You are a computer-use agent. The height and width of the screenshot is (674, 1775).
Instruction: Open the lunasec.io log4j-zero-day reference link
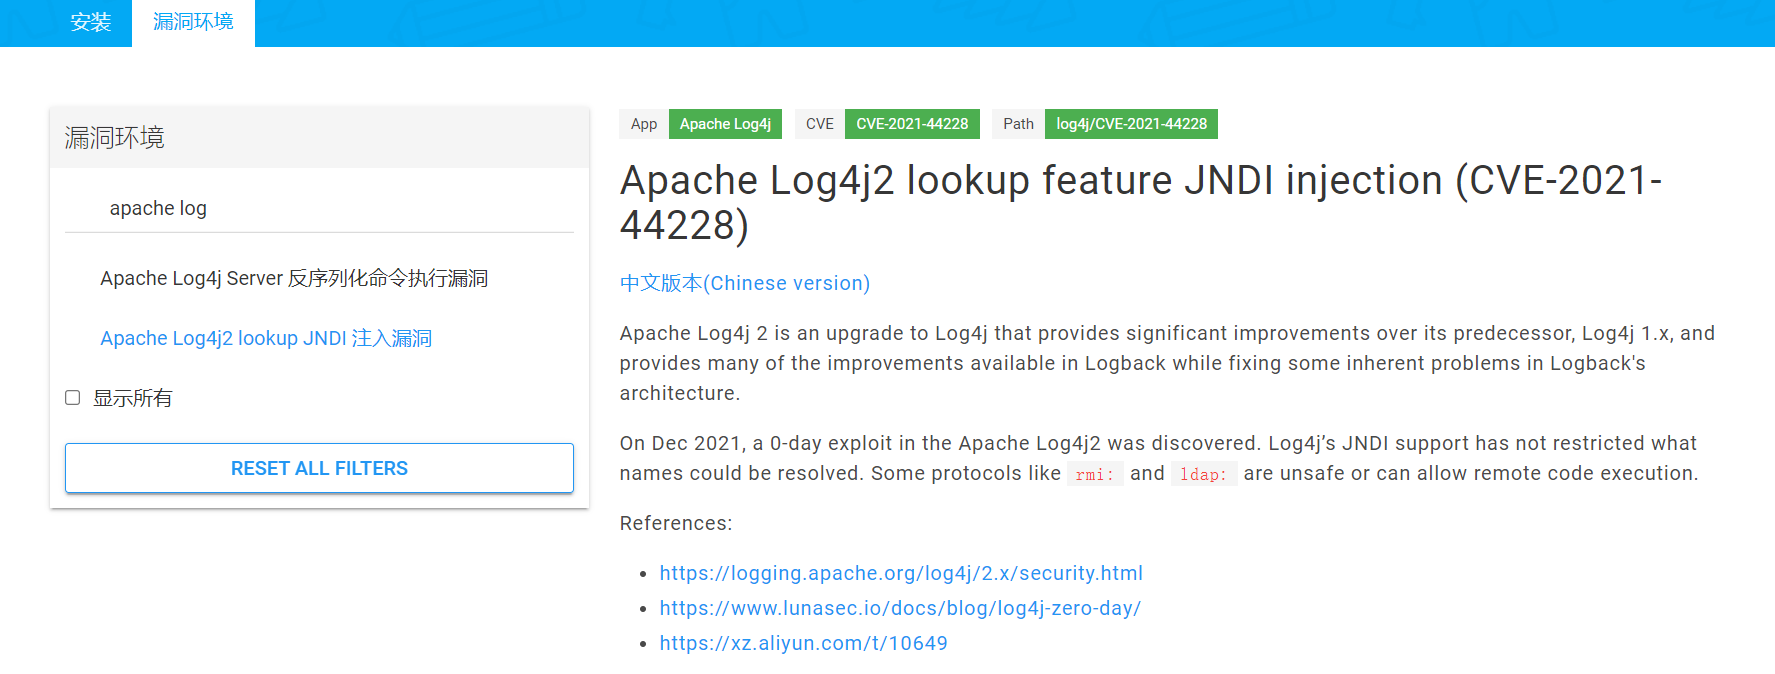900,608
